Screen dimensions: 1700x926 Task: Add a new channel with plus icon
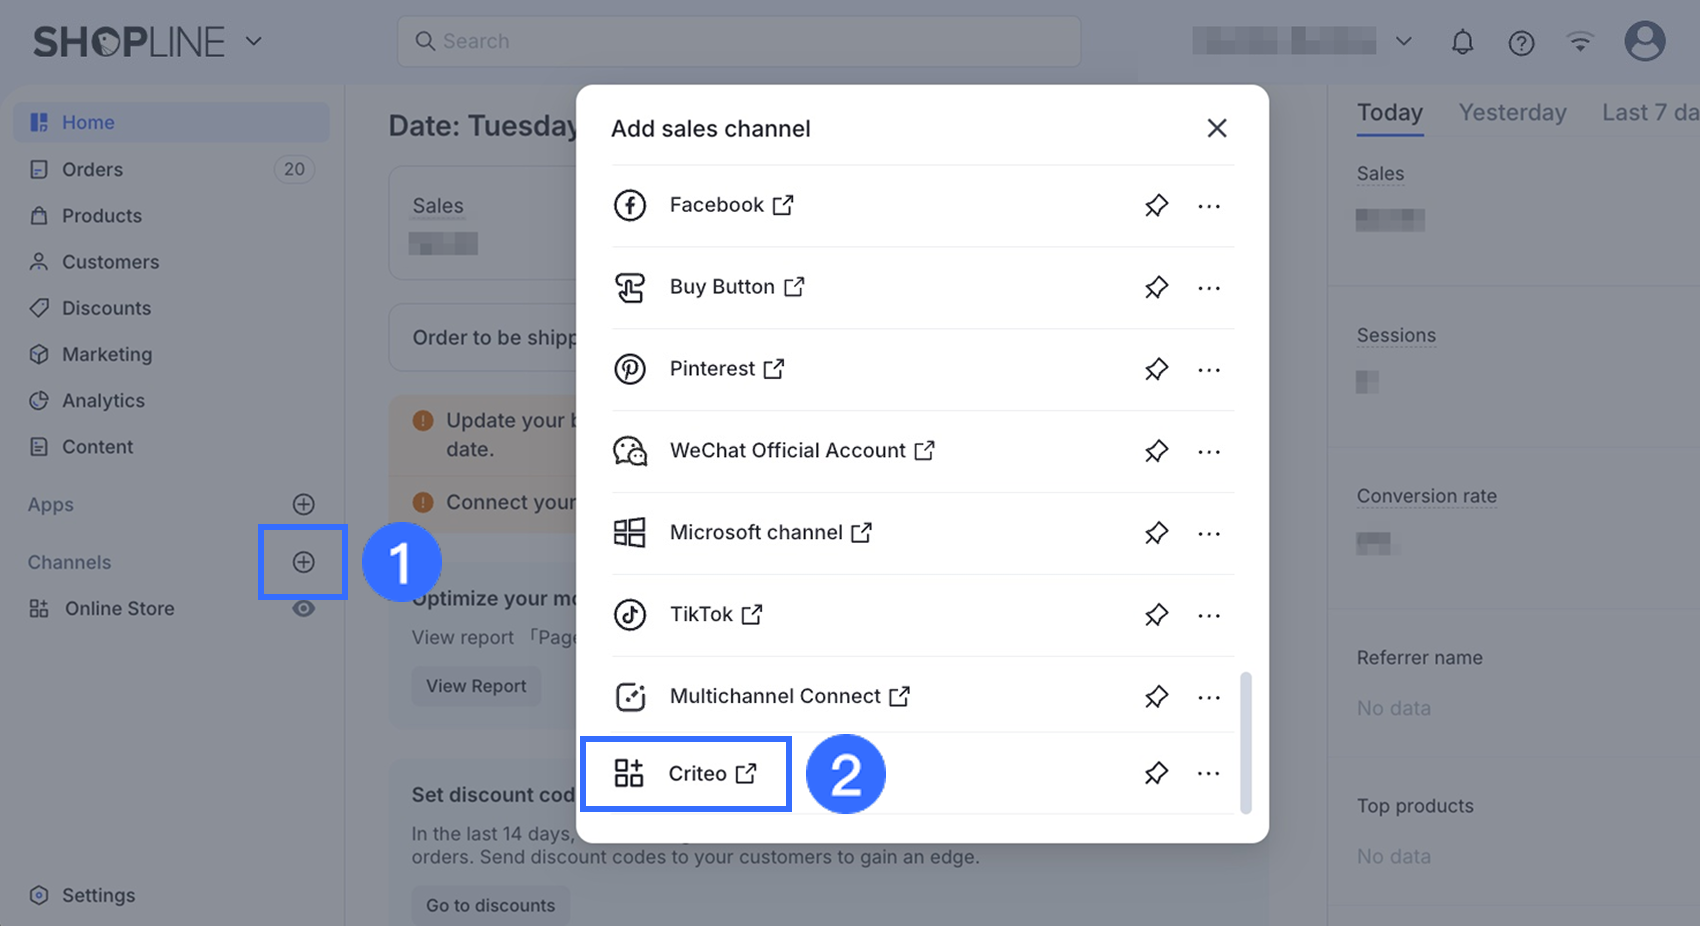(303, 562)
